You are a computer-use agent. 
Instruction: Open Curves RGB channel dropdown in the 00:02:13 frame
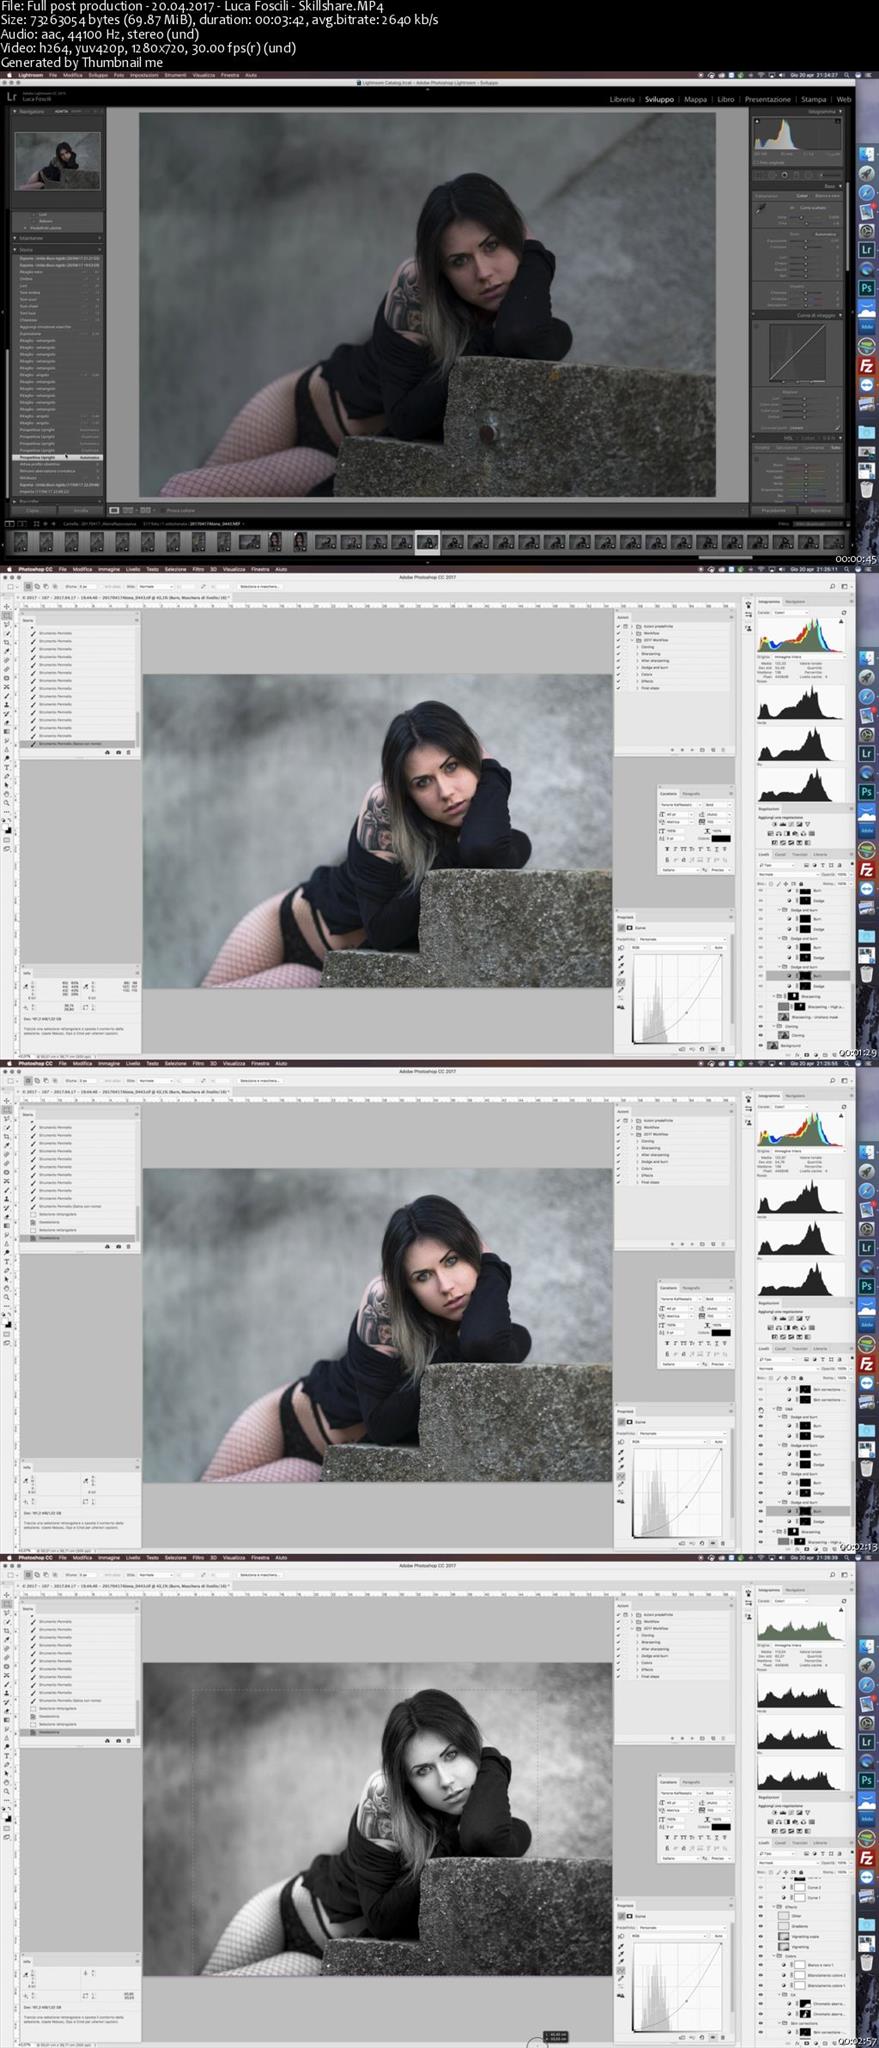(x=668, y=1441)
